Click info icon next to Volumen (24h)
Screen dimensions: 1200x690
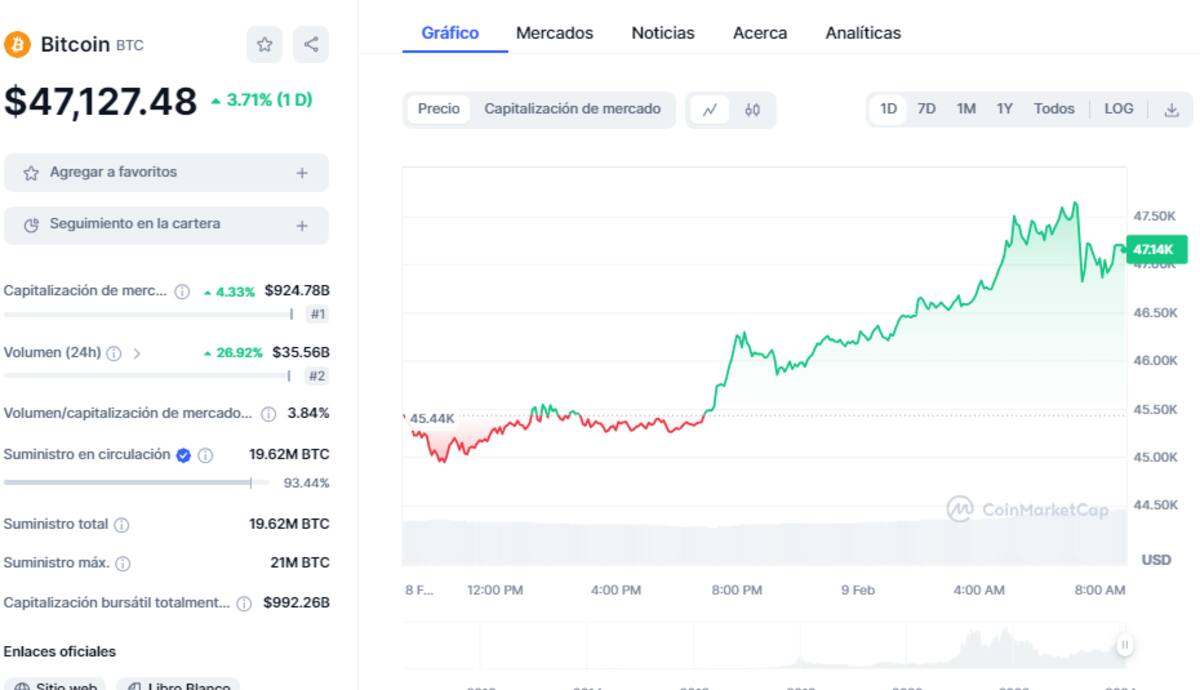pyautogui.click(x=114, y=353)
